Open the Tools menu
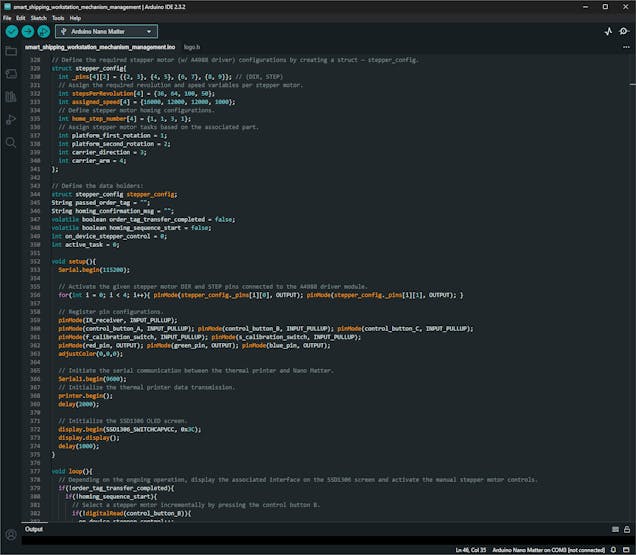Viewport: 636px width, 555px height. (58, 18)
